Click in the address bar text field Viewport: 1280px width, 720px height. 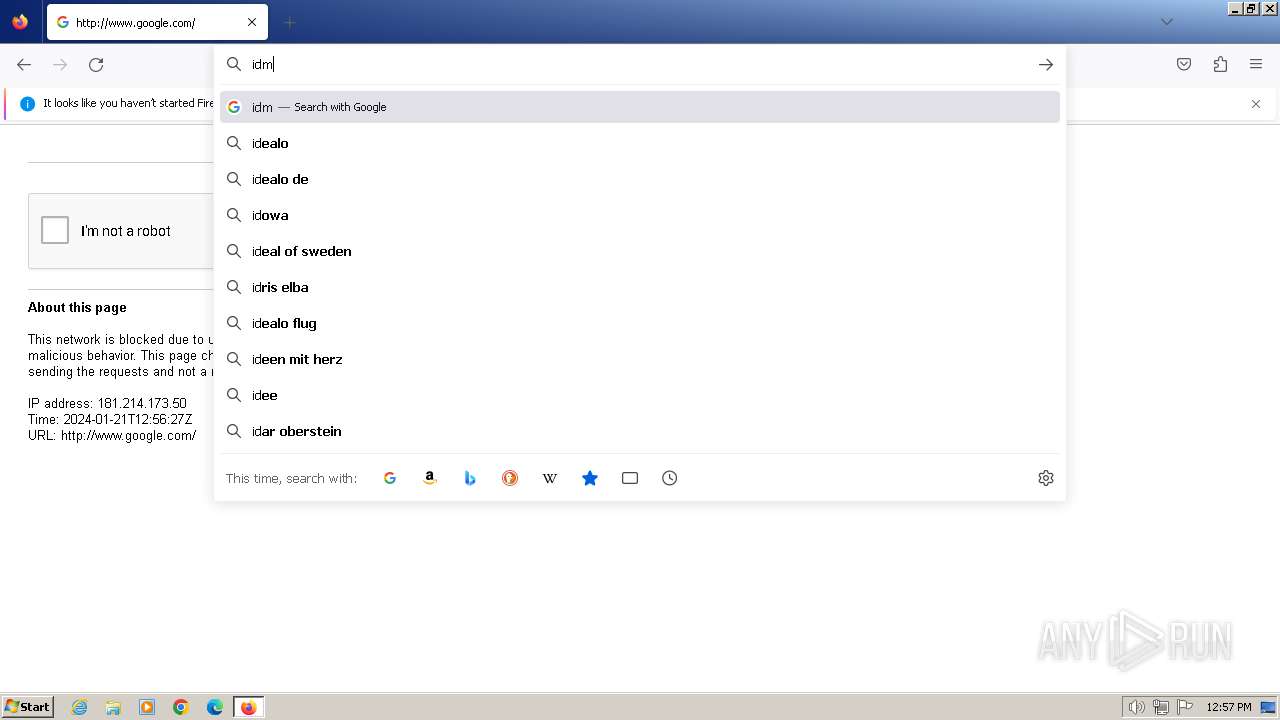pos(640,64)
